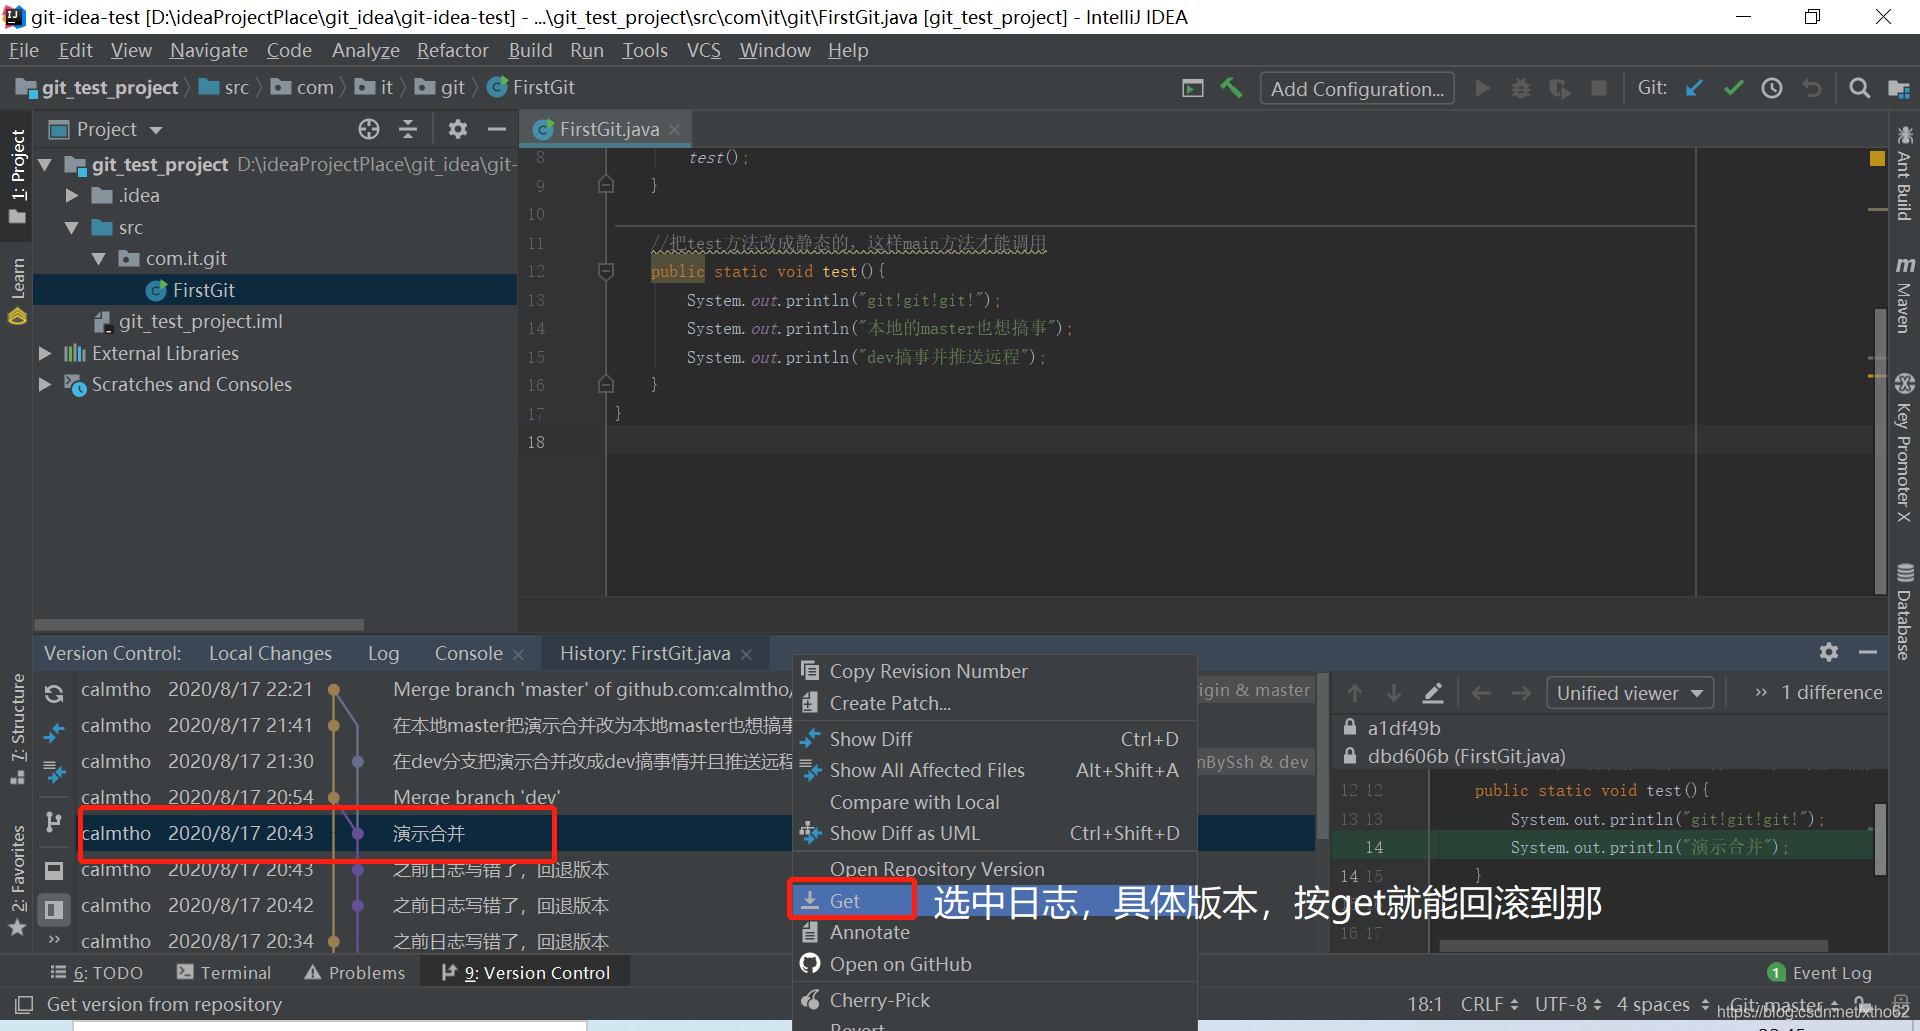
Task: Collapse the src folder node
Action: pyautogui.click(x=71, y=228)
